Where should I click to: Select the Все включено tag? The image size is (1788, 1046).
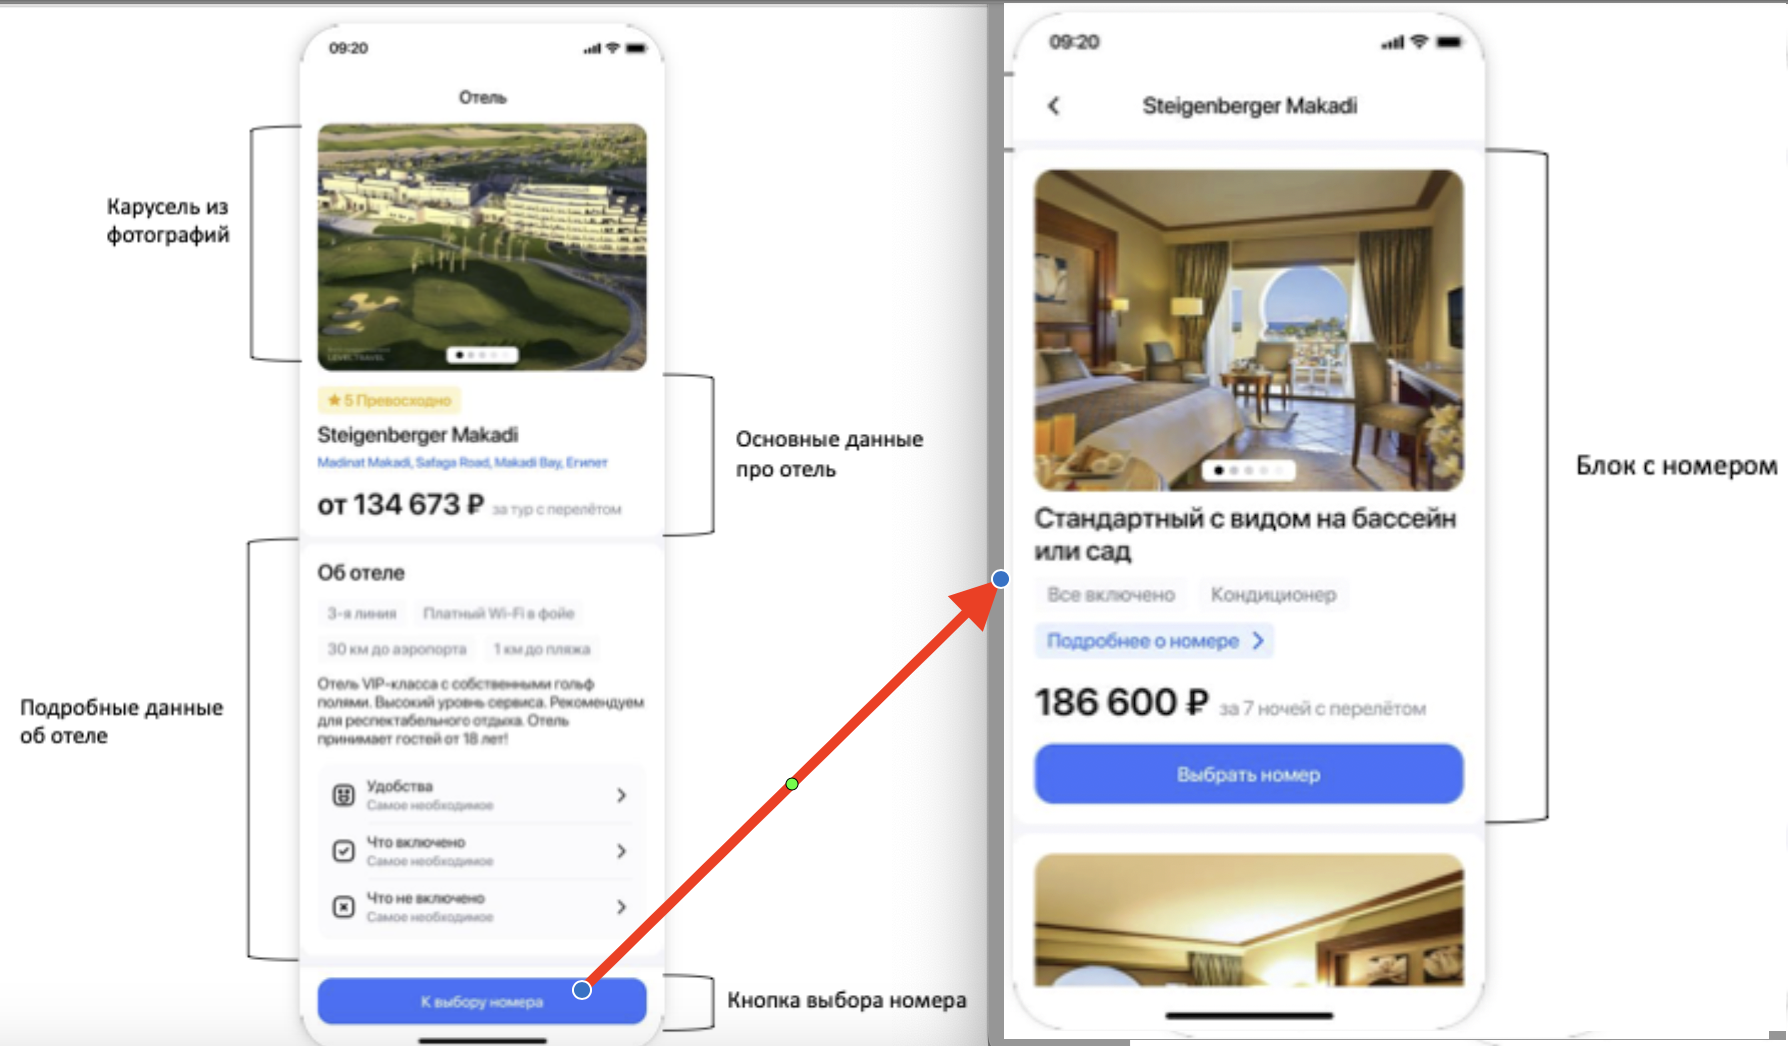[1110, 595]
